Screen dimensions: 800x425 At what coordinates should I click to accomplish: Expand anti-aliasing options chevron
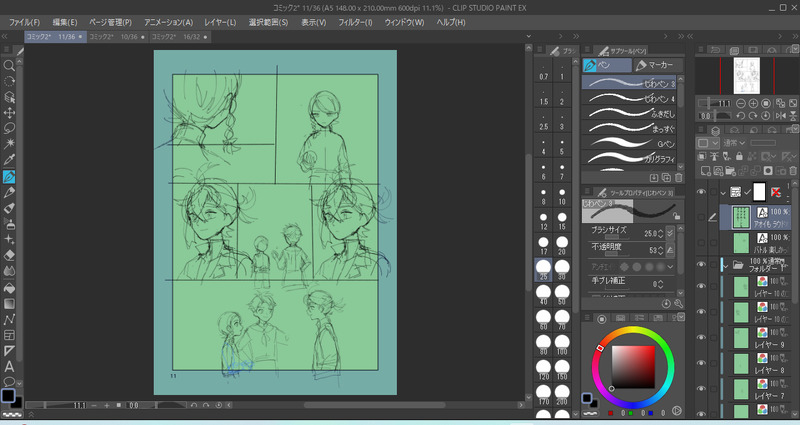670,267
